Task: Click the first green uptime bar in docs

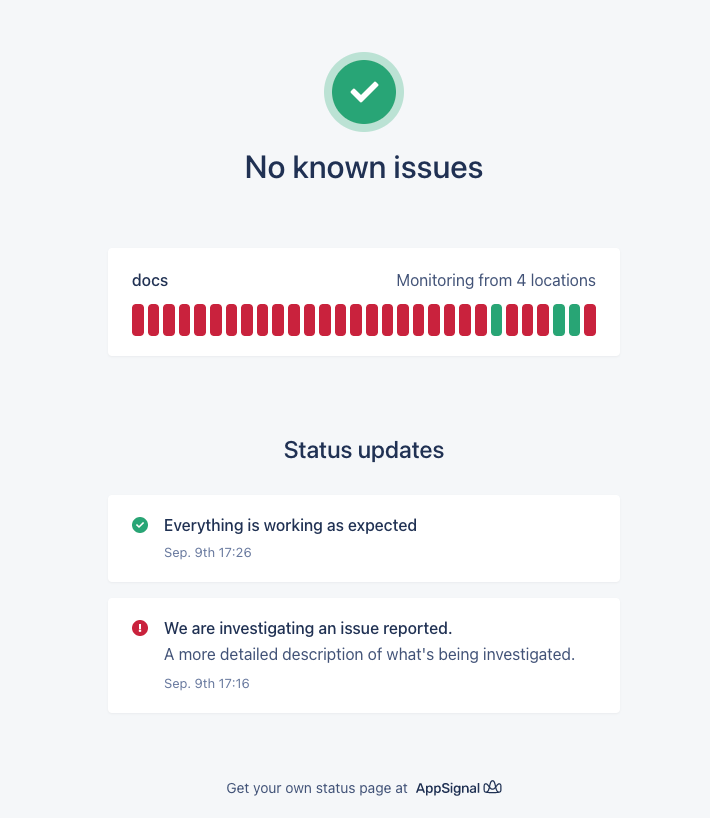Action: (x=496, y=320)
